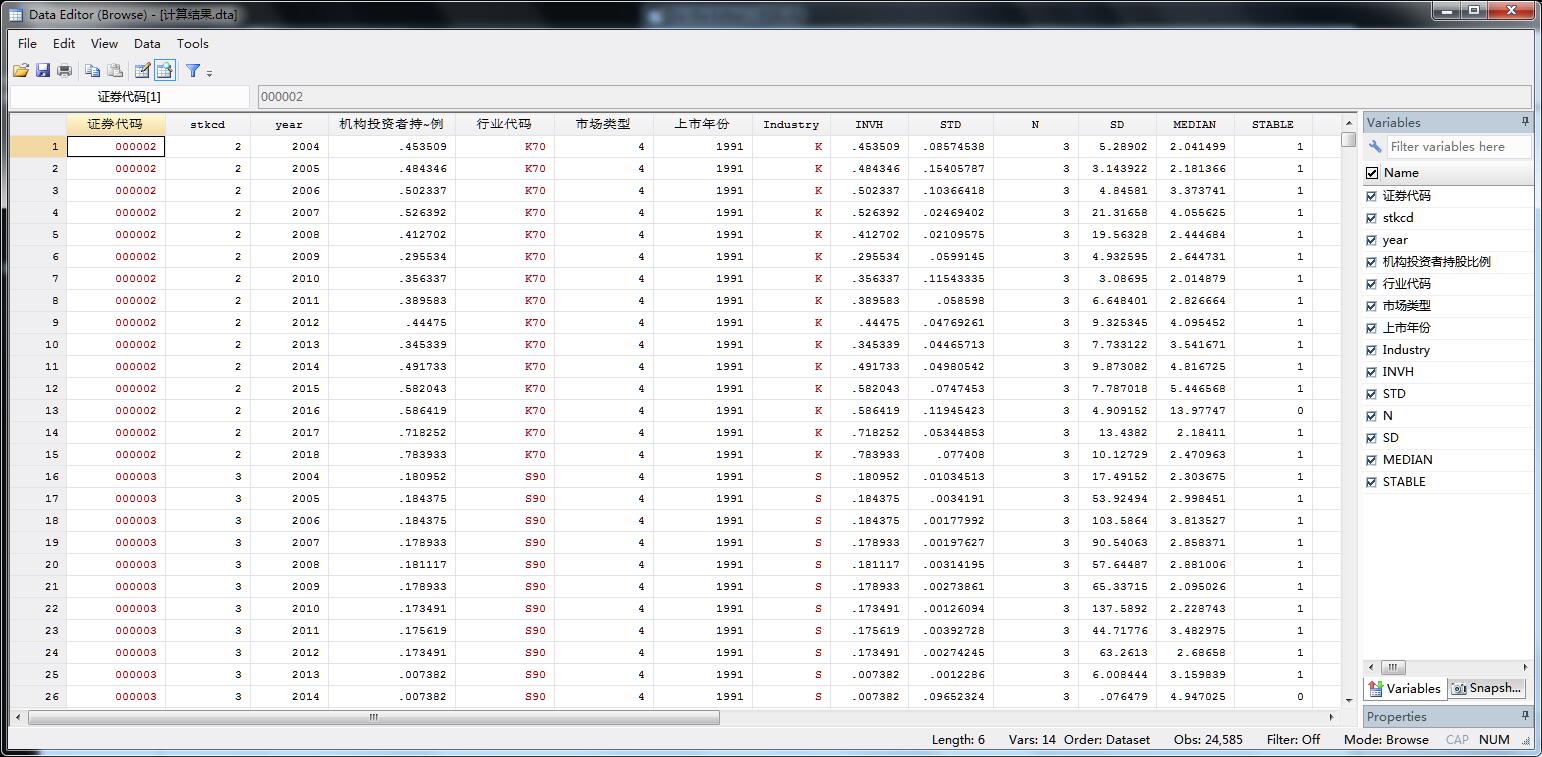Click the Save dataset icon
This screenshot has height=757, width=1542.
[43, 70]
